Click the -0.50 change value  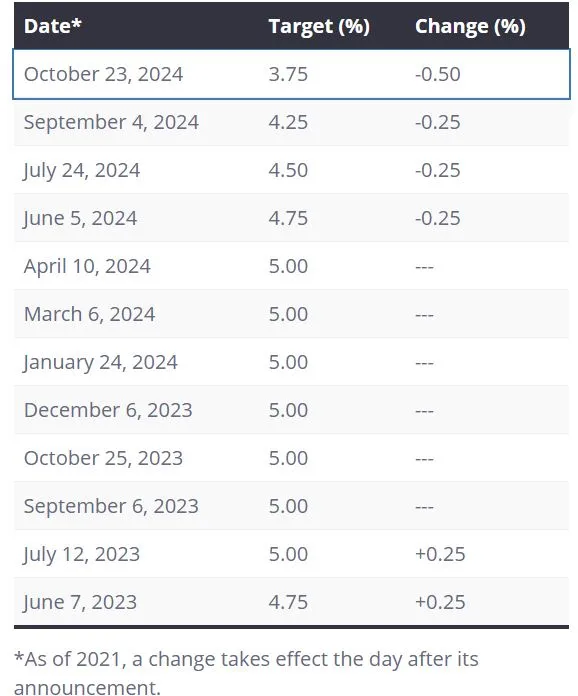[x=438, y=74]
